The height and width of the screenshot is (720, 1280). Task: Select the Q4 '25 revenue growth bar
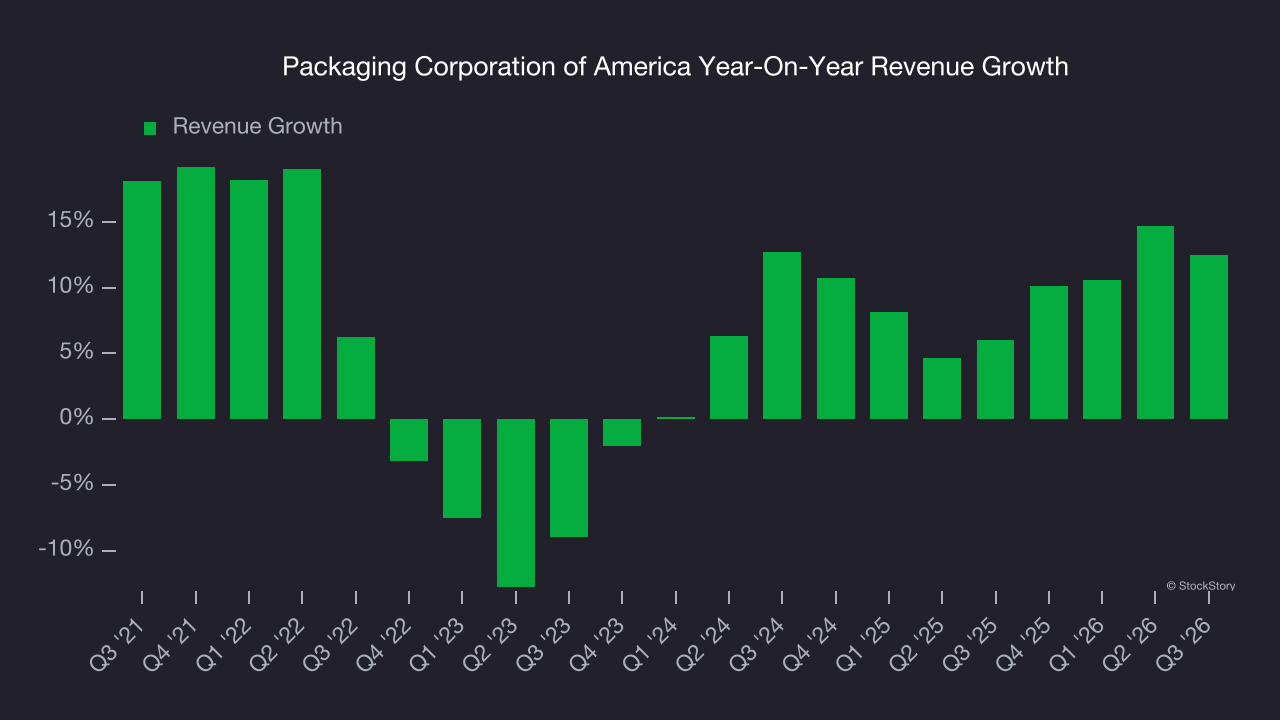tap(1049, 352)
